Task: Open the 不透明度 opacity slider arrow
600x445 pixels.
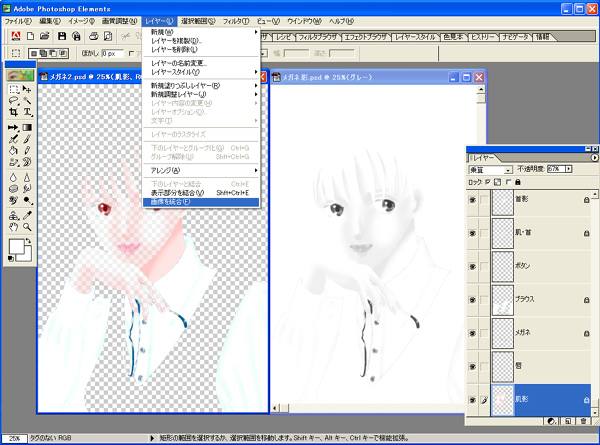Action: 569,169
